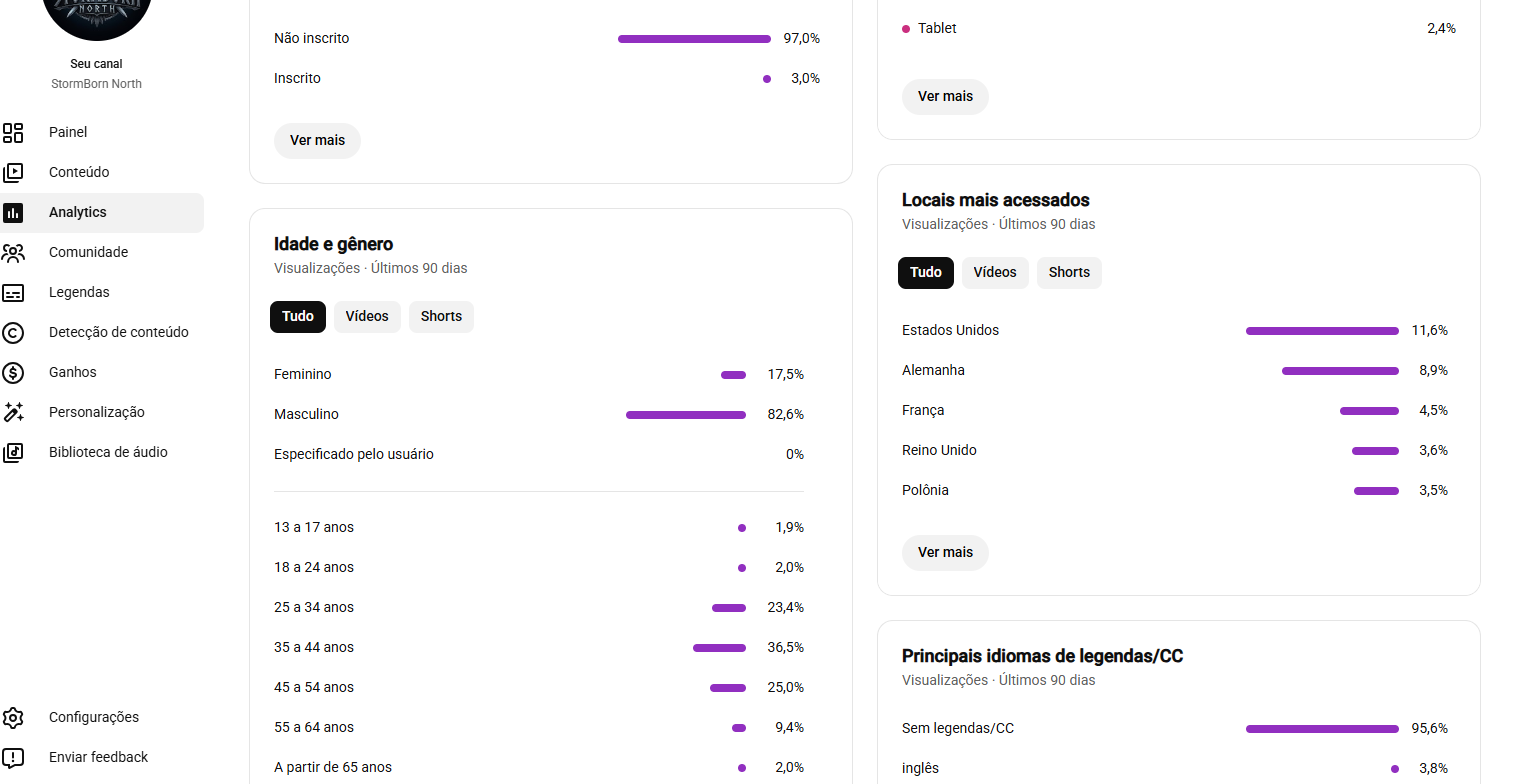Image resolution: width=1520 pixels, height=784 pixels.
Task: Open the Personalização magic wand icon
Action: pos(13,412)
